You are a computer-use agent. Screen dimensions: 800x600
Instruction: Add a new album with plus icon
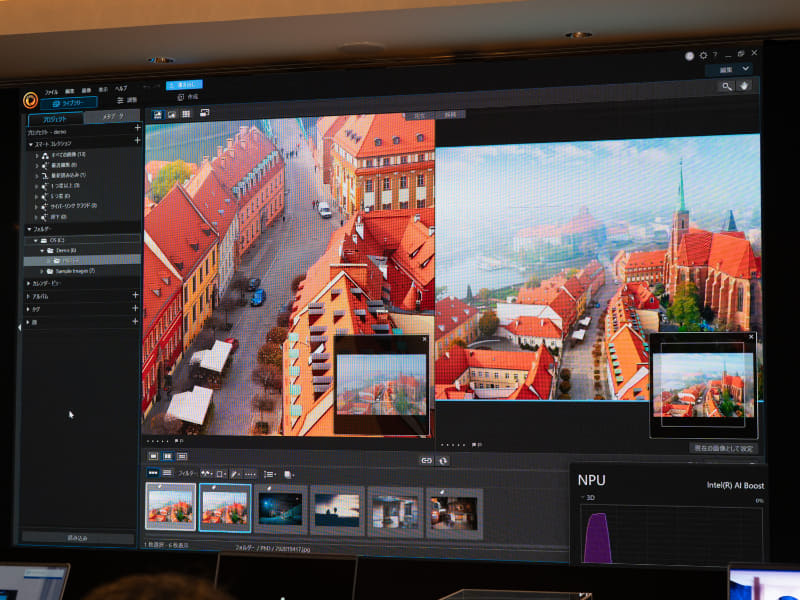tap(135, 295)
